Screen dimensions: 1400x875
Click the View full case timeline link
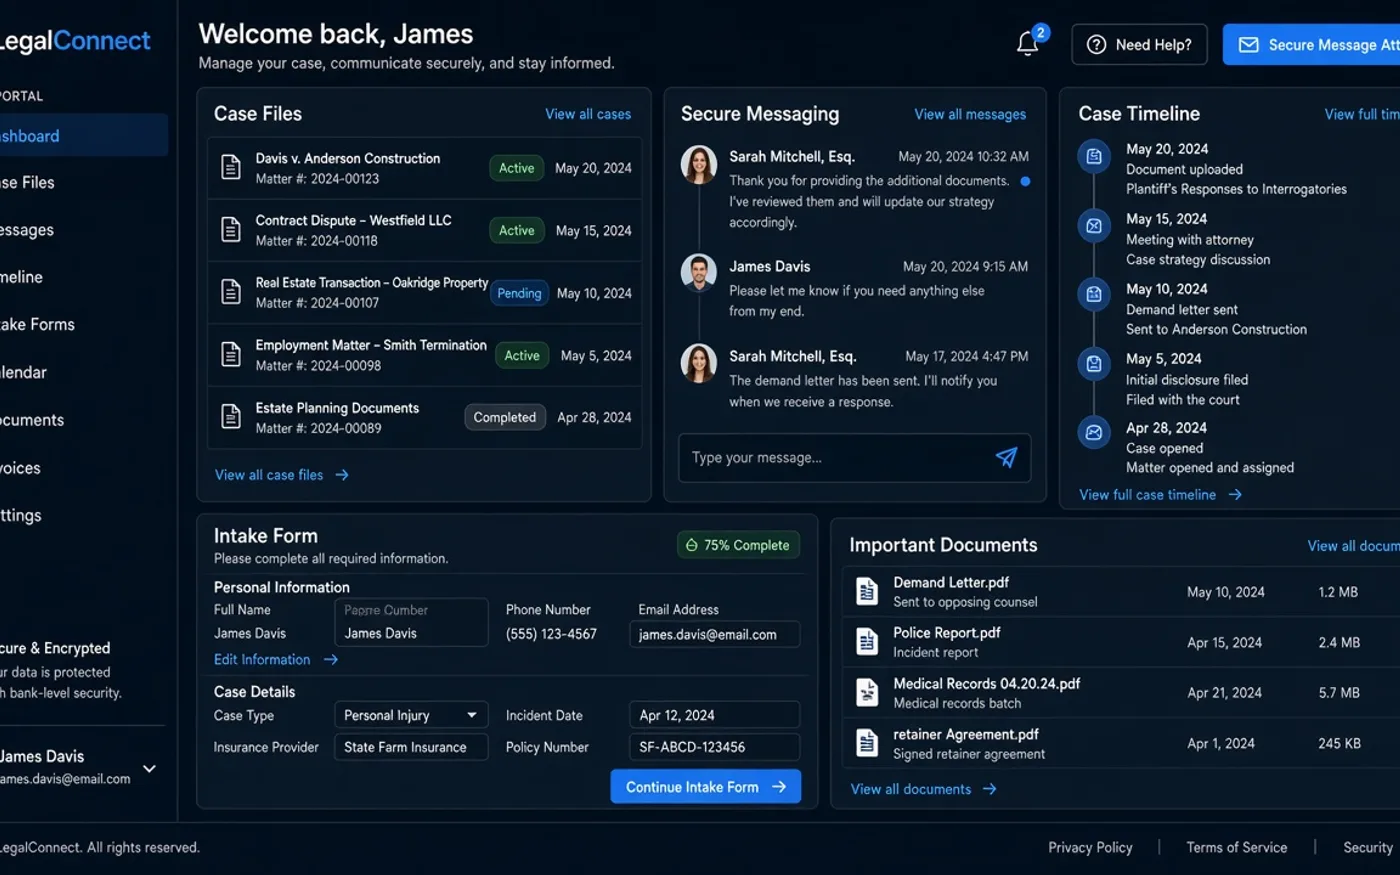pyautogui.click(x=1160, y=495)
